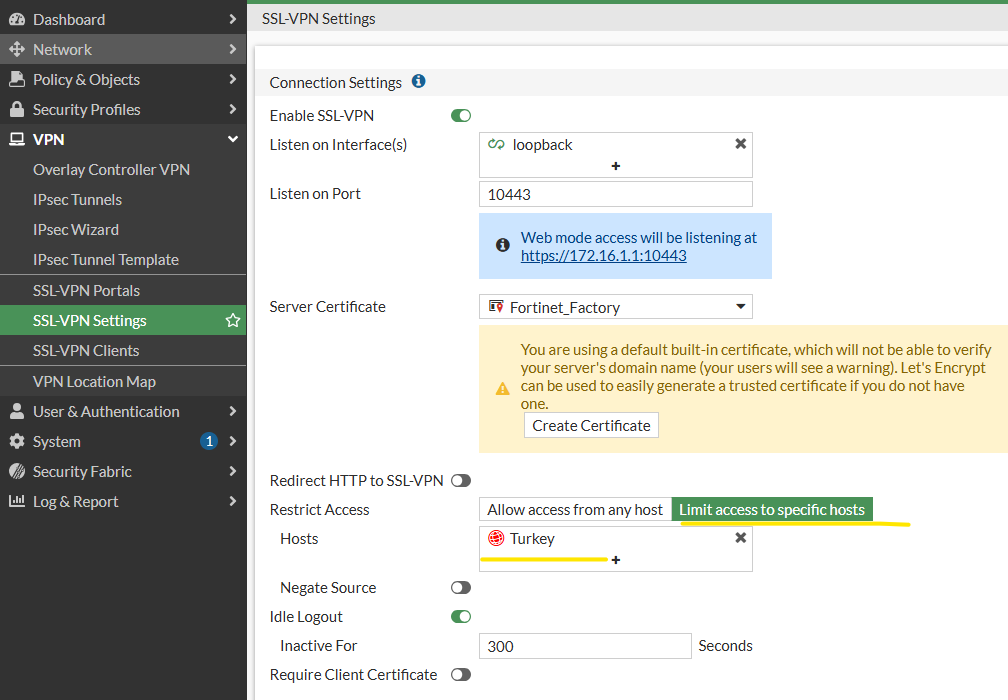This screenshot has height=700, width=1008.
Task: Click the Inactive For seconds field
Action: pos(585,646)
